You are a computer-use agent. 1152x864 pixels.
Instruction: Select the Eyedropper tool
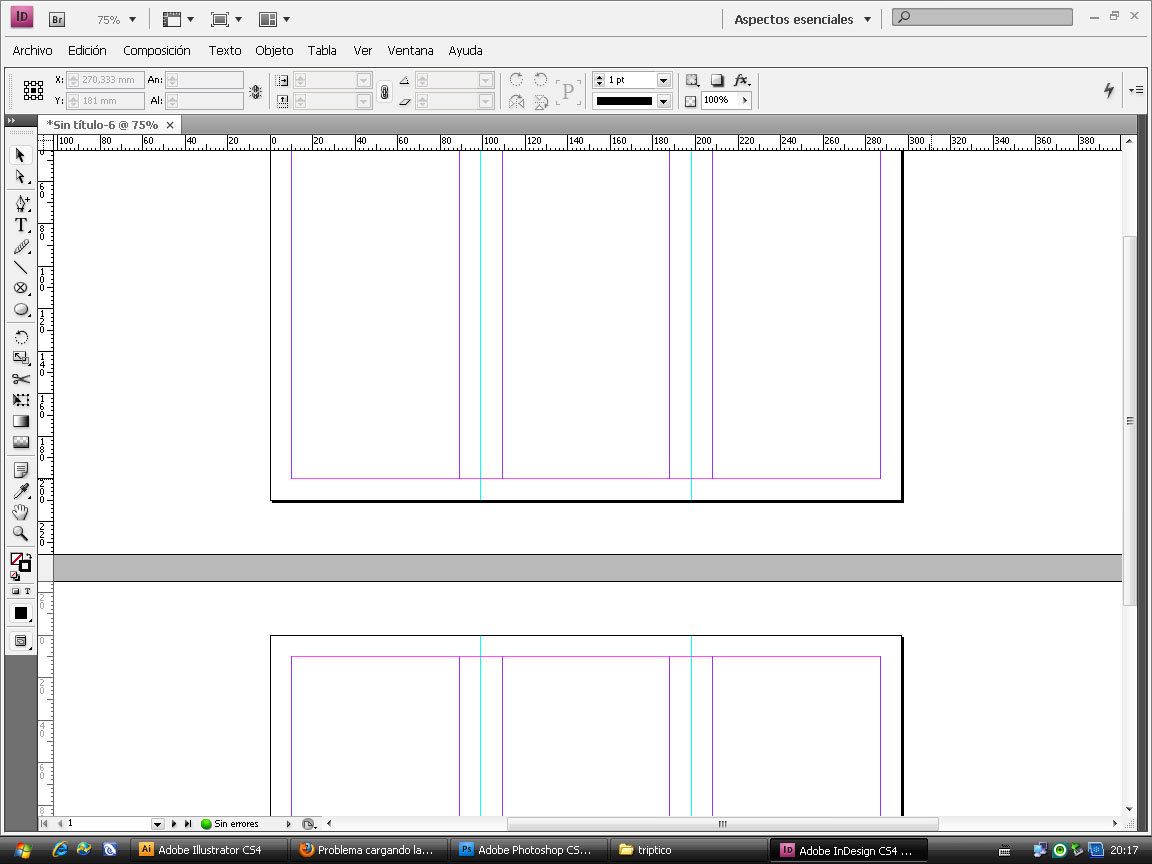pyautogui.click(x=21, y=490)
